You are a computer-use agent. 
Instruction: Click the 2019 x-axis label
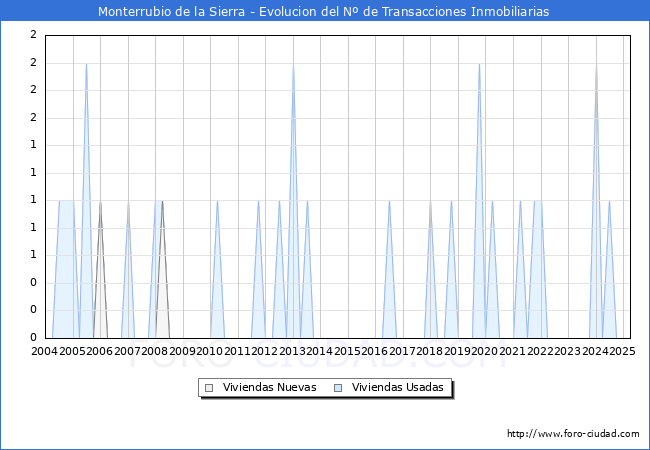coord(457,351)
